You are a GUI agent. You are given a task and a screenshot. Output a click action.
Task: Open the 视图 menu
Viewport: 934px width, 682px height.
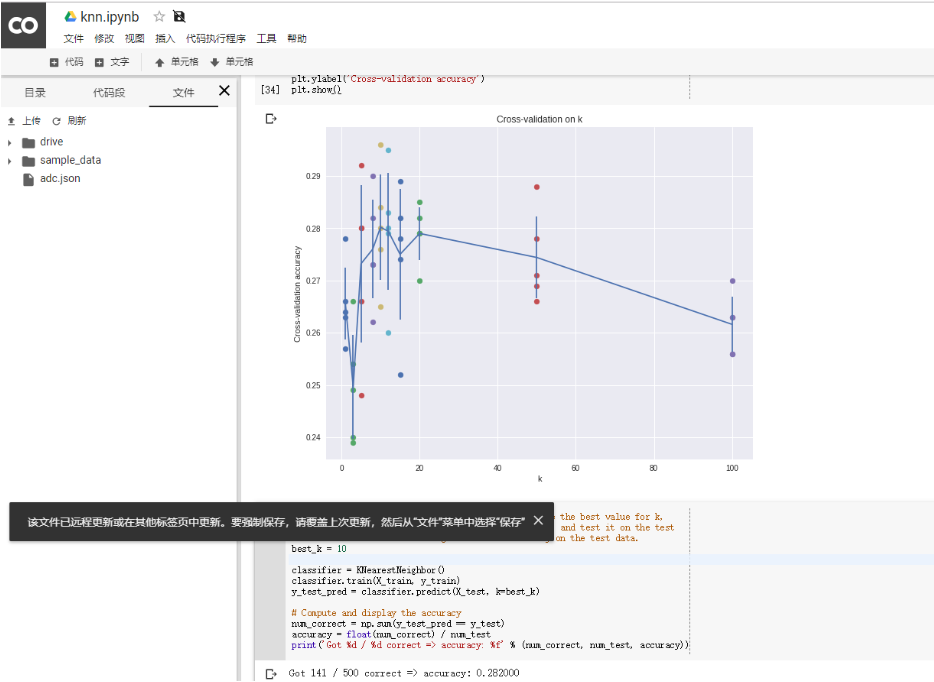[135, 39]
